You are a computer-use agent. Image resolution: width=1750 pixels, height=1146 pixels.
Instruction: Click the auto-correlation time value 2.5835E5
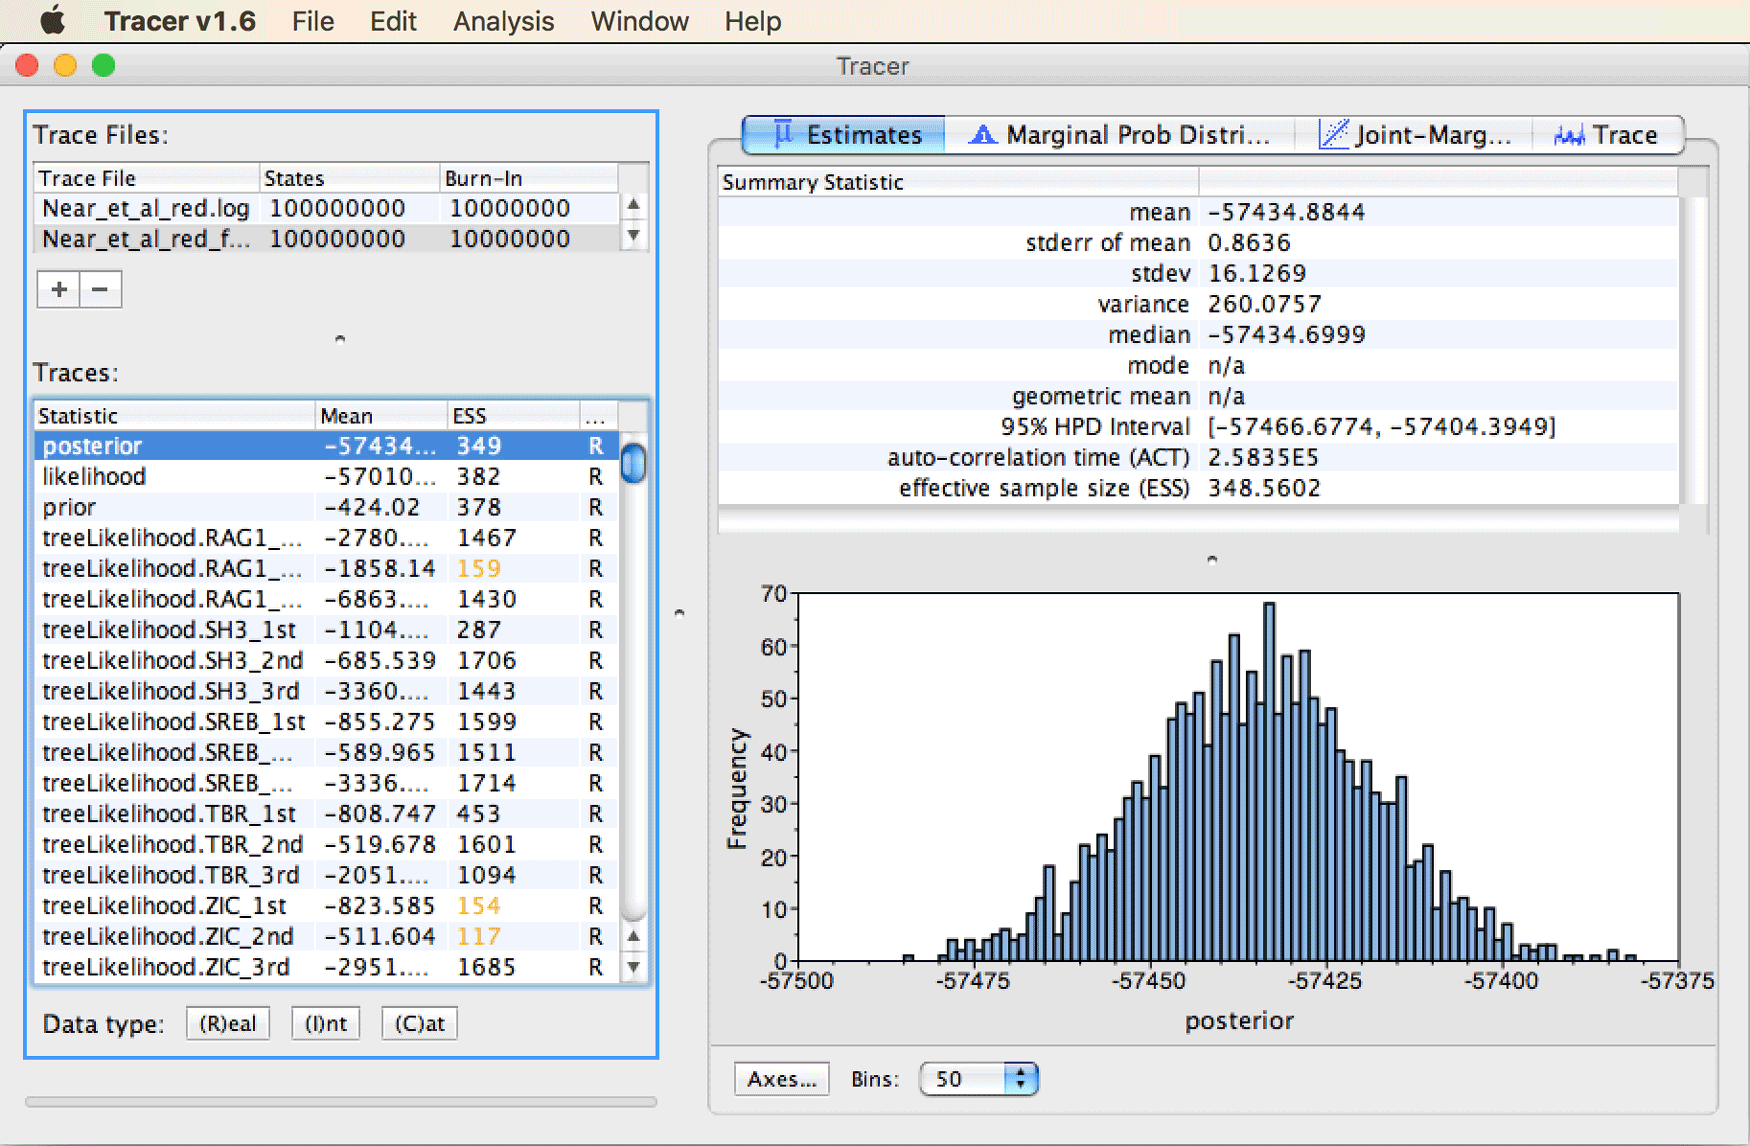click(1263, 458)
